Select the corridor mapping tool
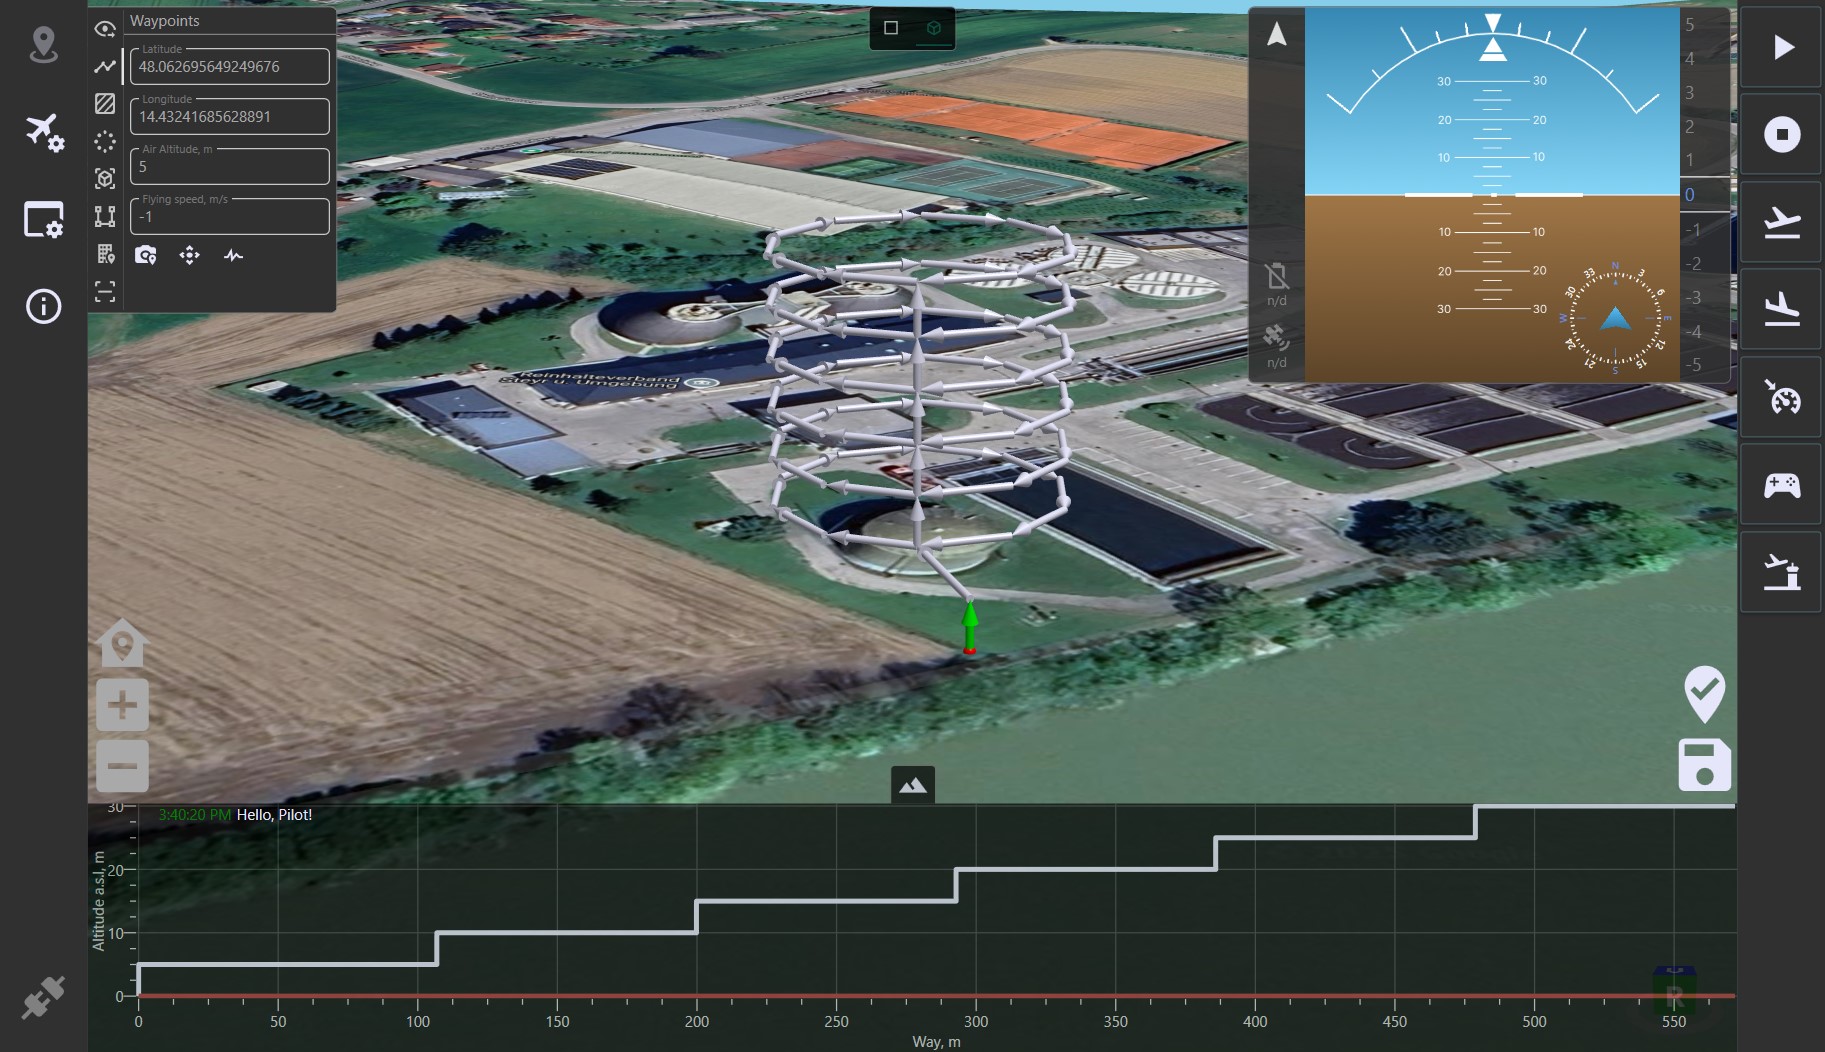This screenshot has width=1825, height=1052. pos(105,216)
